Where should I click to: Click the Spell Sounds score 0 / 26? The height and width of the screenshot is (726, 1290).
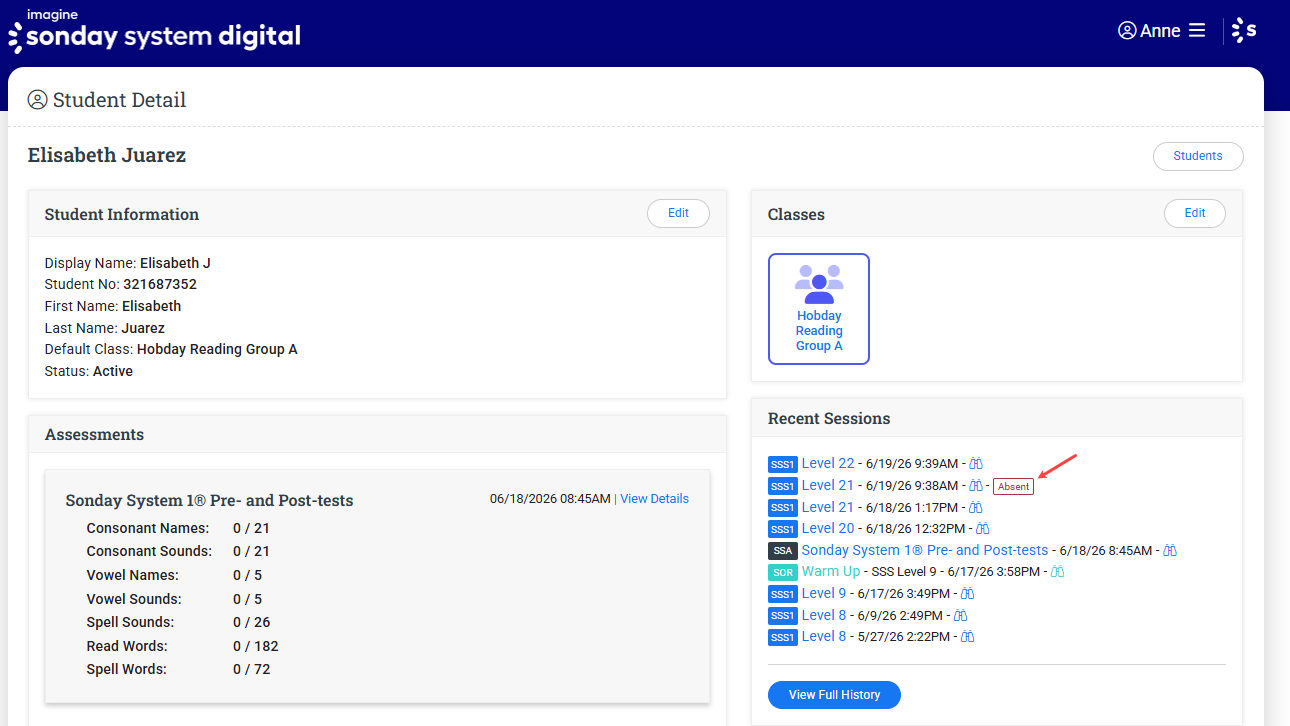coord(252,622)
